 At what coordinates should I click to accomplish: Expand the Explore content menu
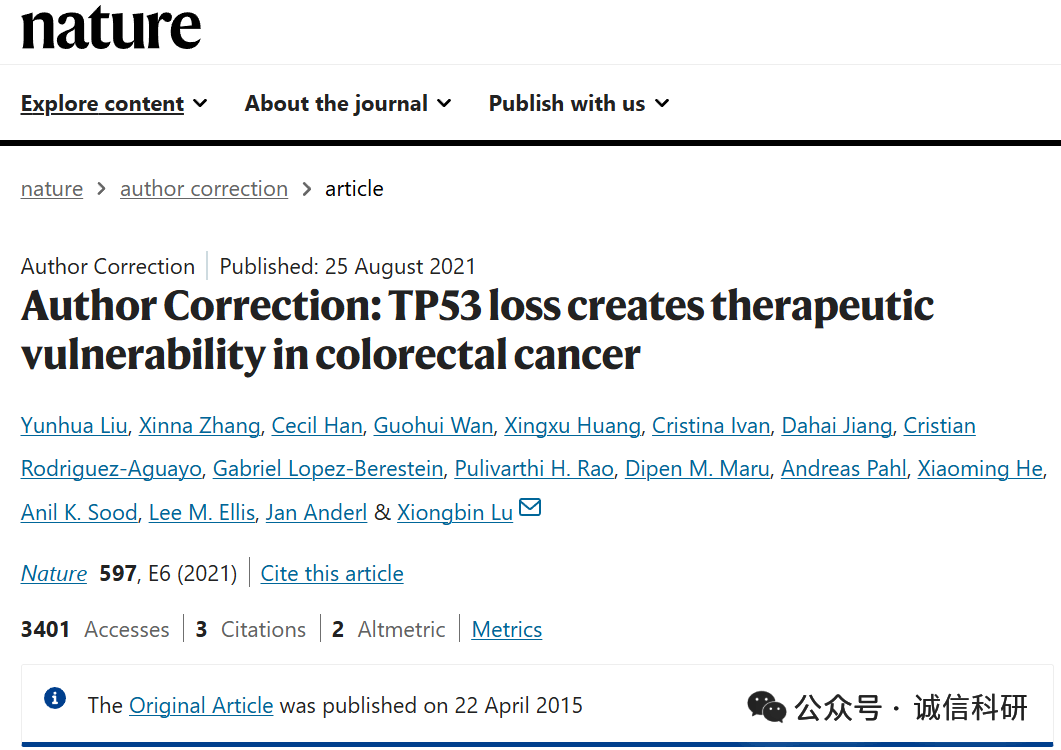pyautogui.click(x=114, y=104)
